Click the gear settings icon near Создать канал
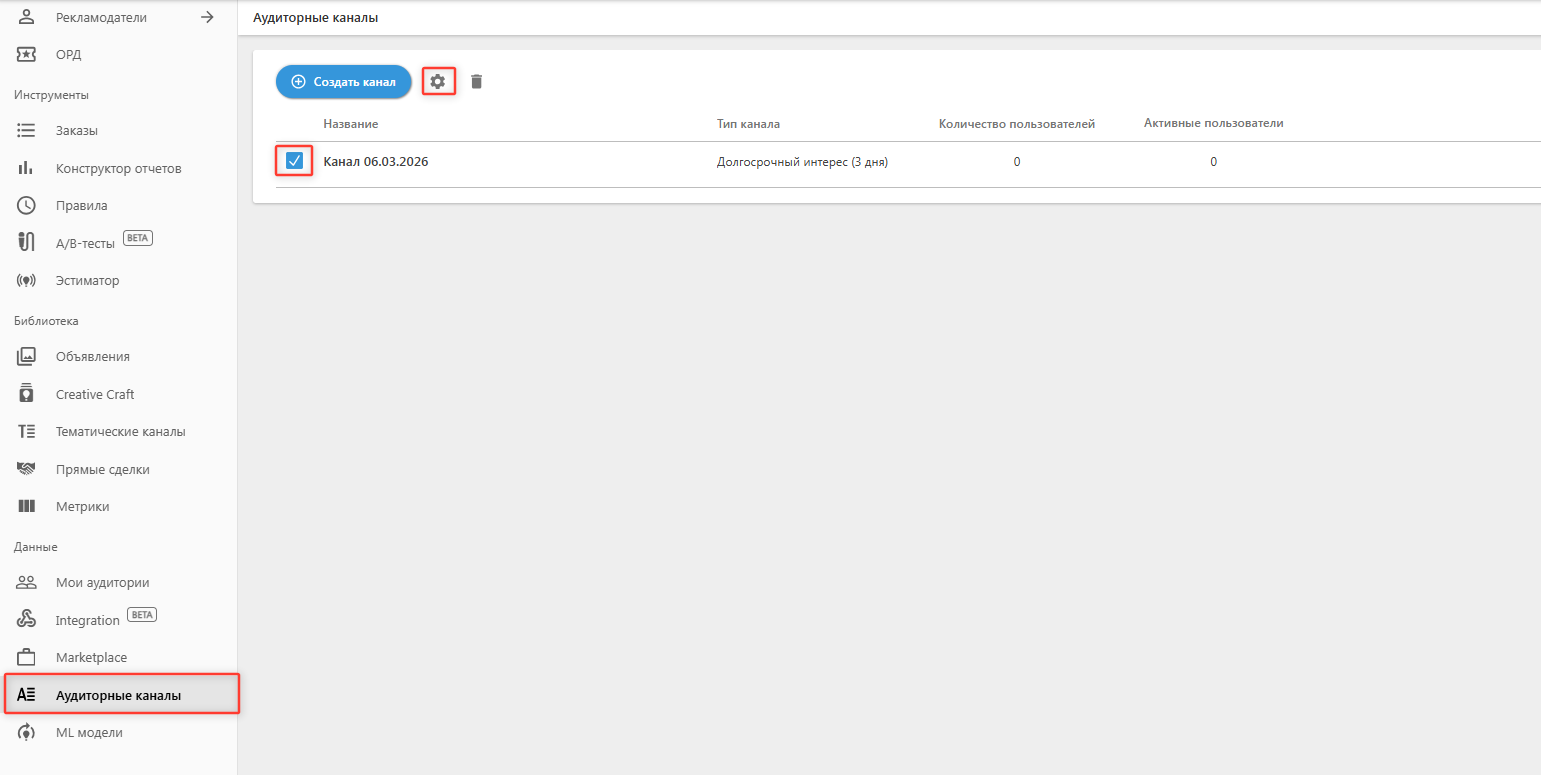 (x=437, y=82)
